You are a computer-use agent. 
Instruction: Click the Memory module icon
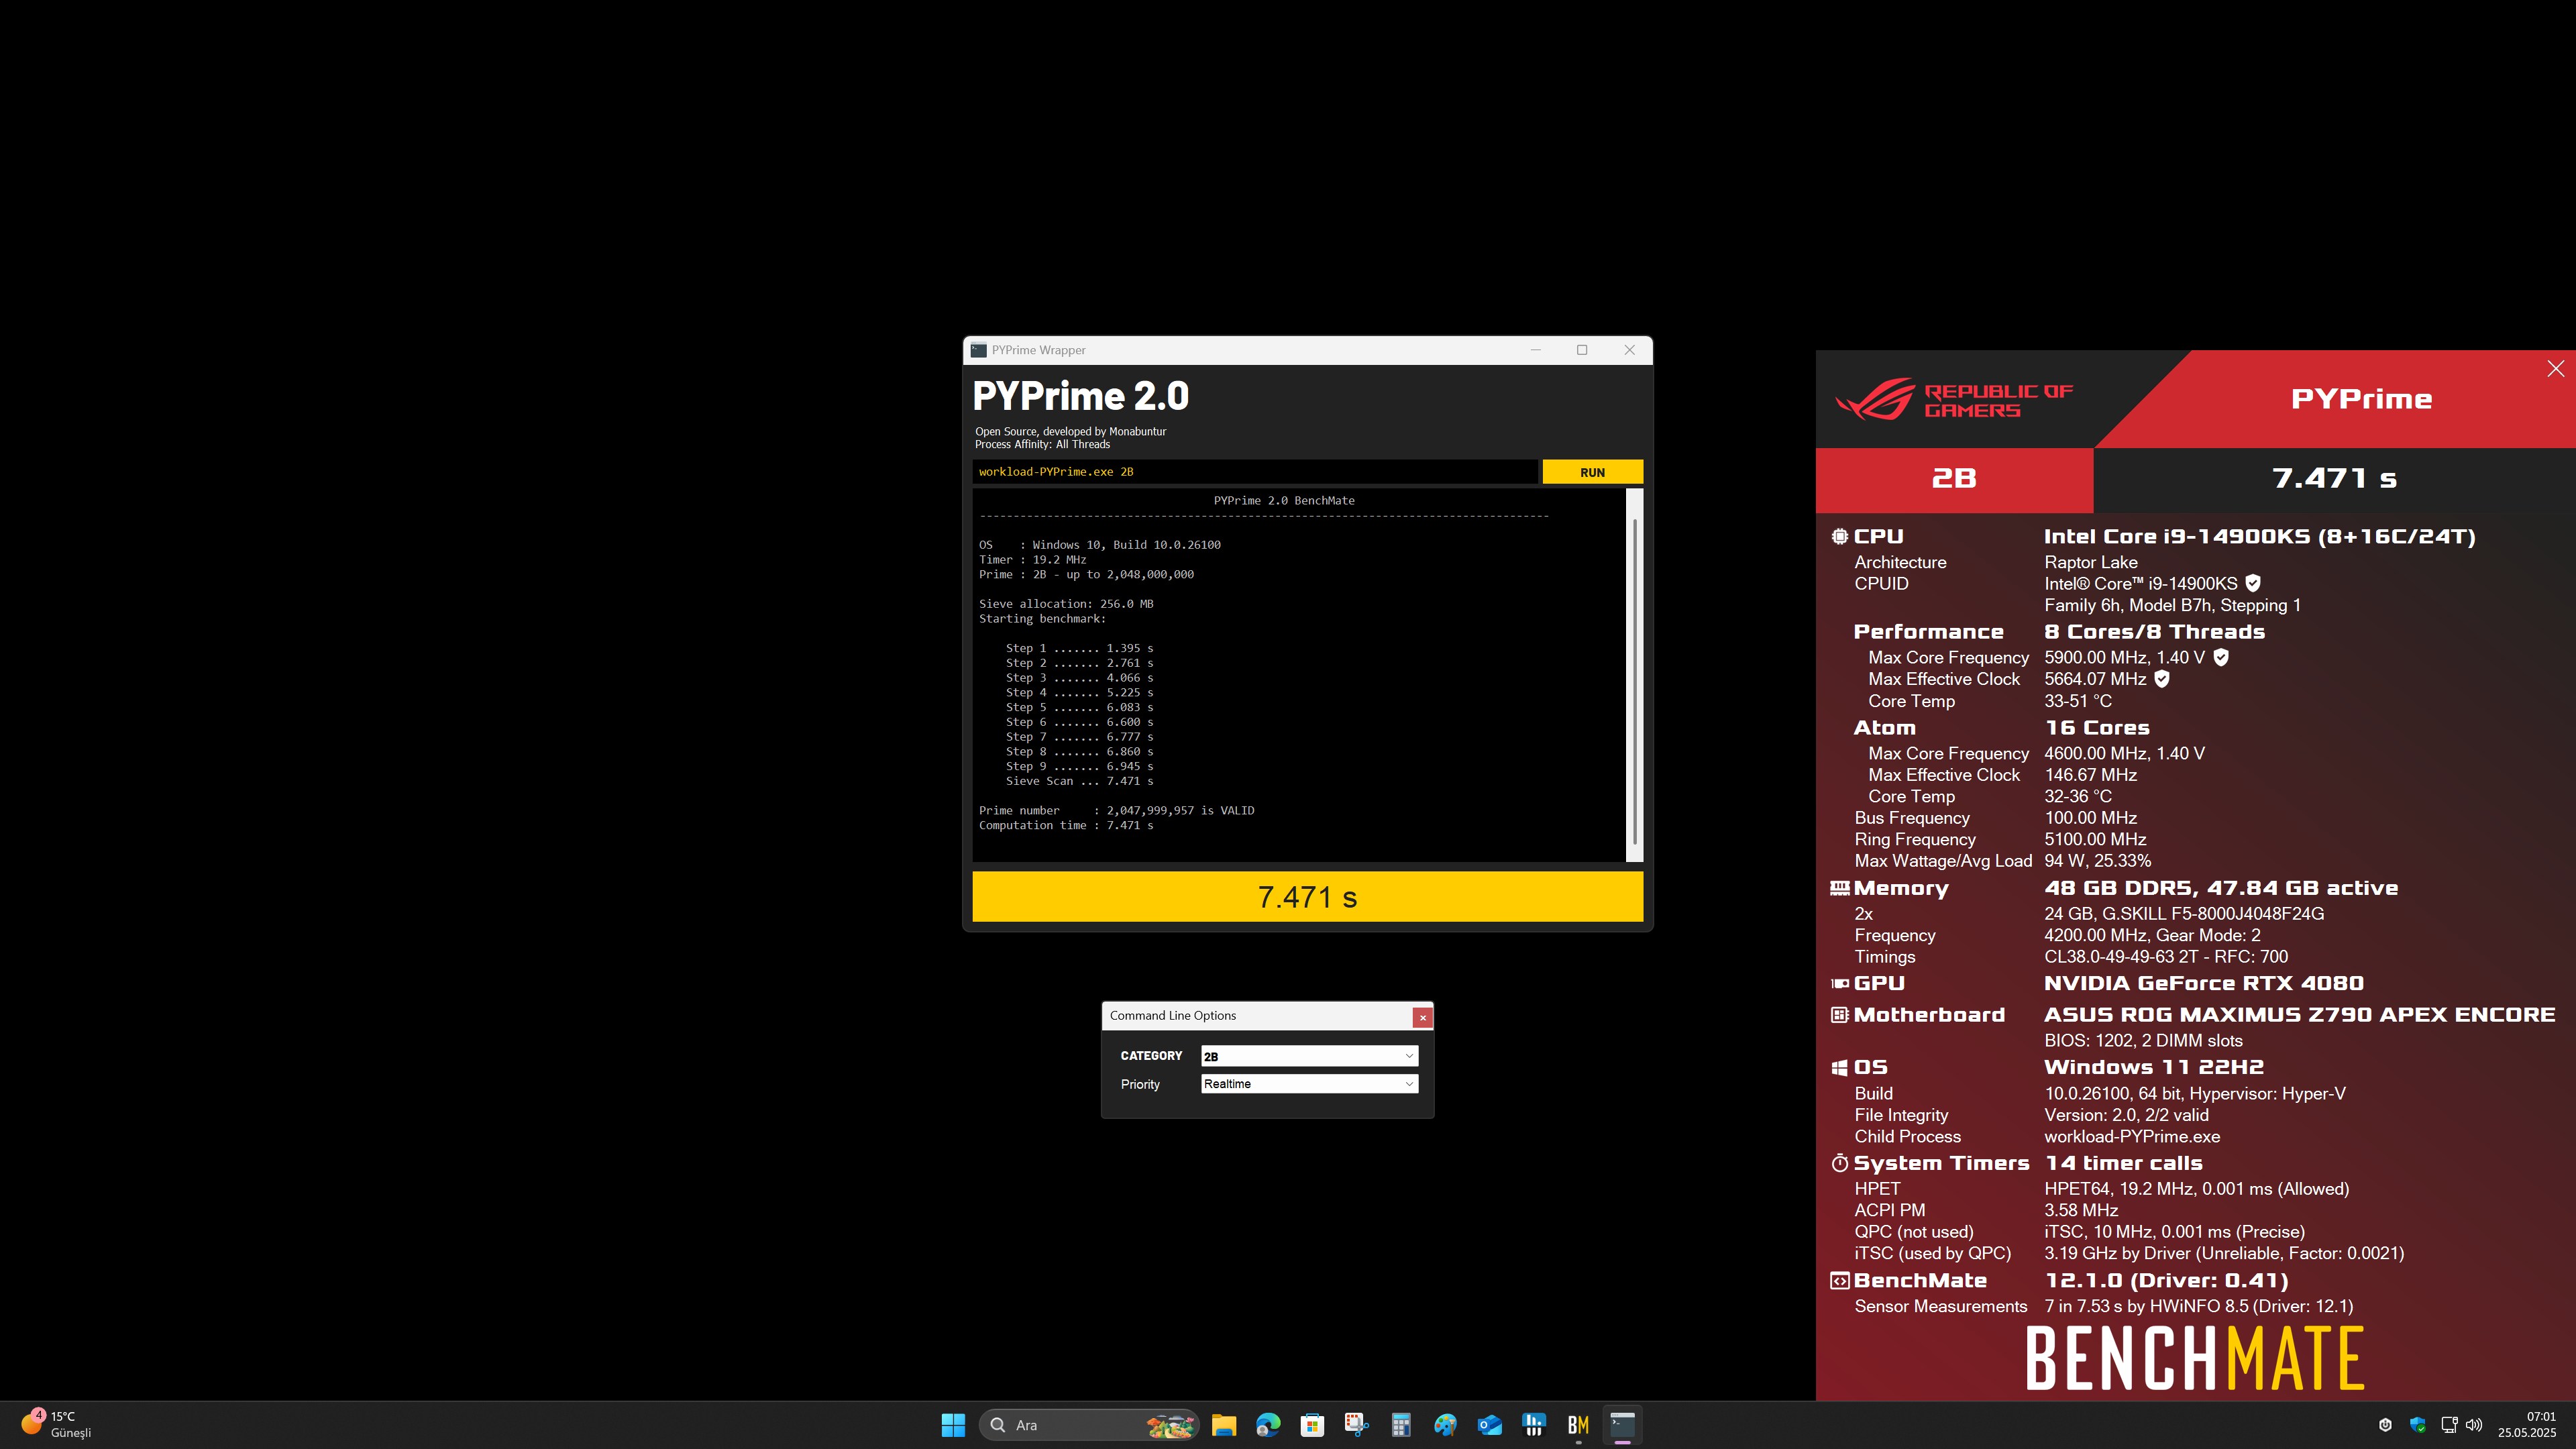coord(1839,888)
